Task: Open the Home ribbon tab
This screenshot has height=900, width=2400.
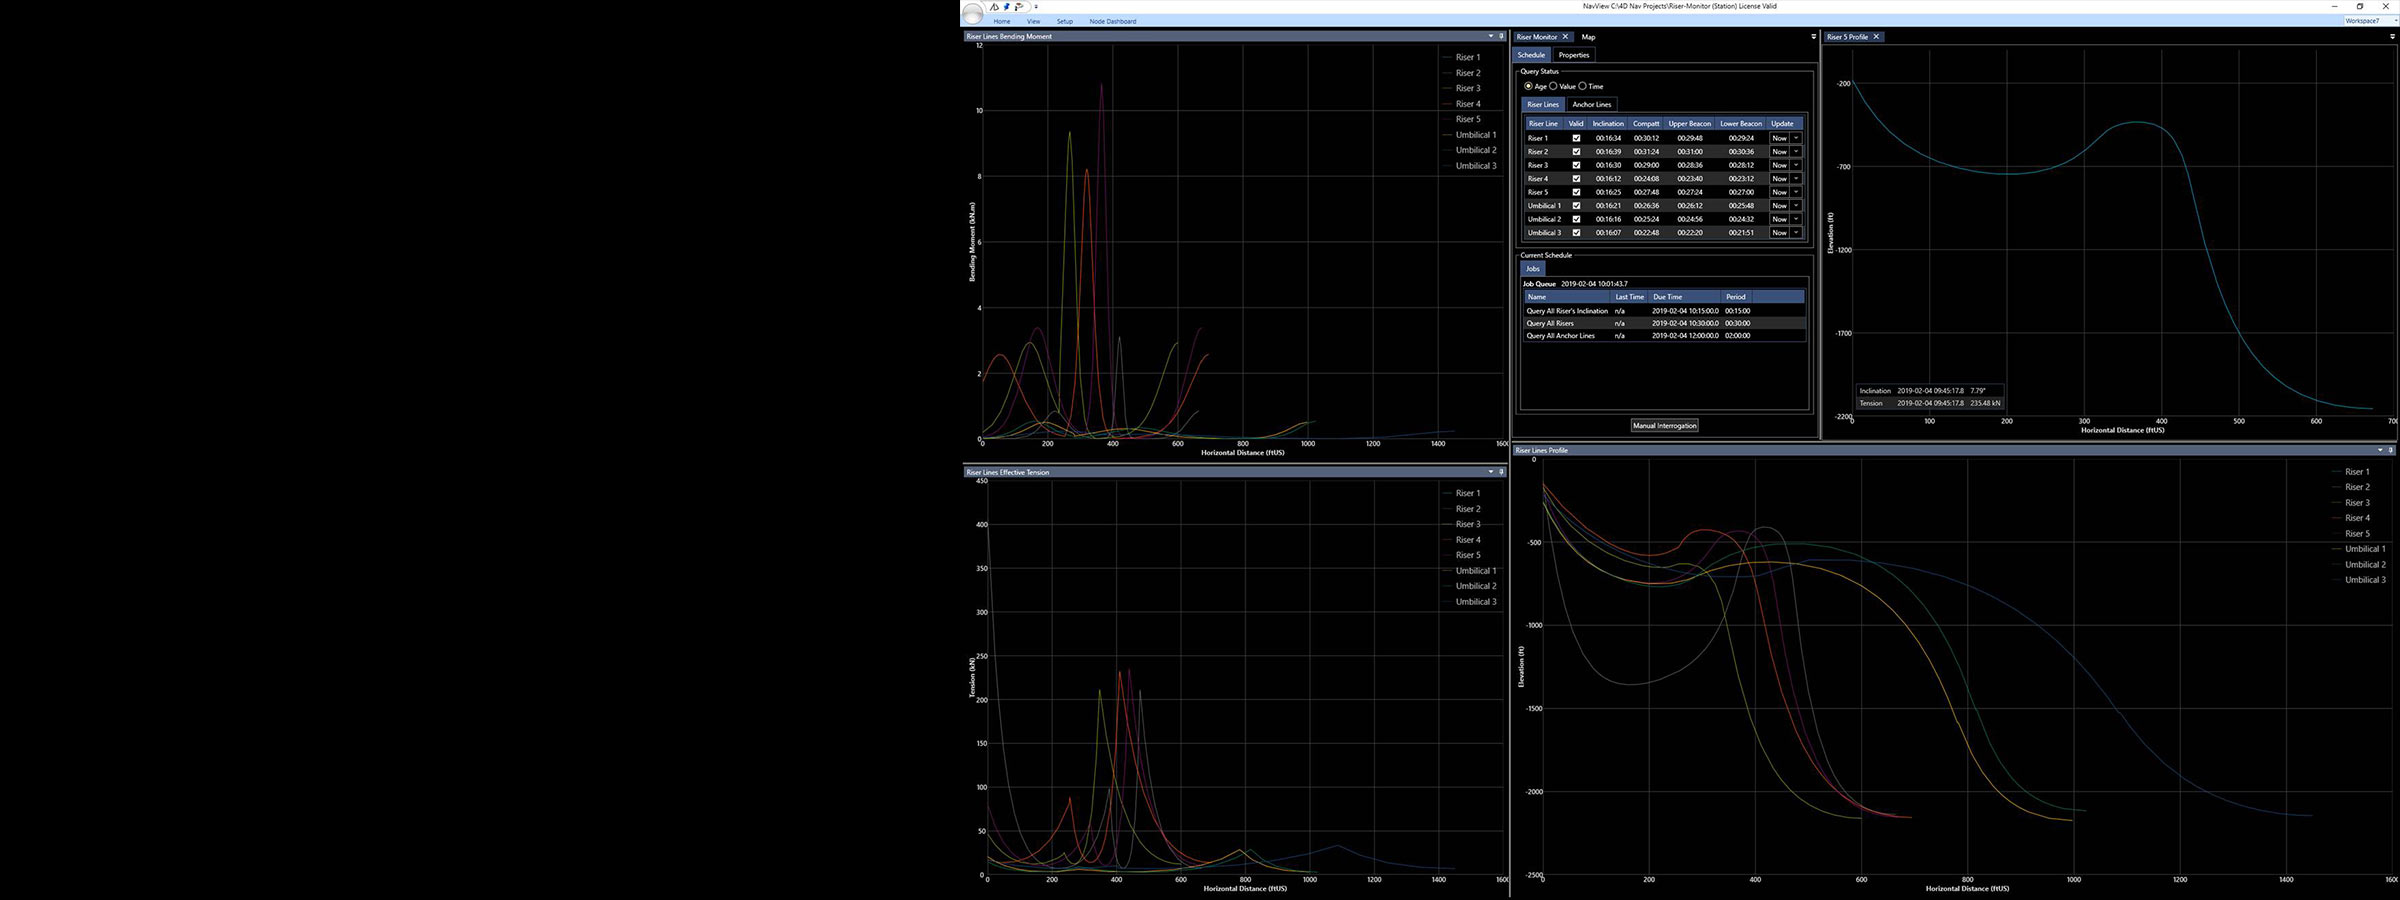Action: pyautogui.click(x=1002, y=21)
